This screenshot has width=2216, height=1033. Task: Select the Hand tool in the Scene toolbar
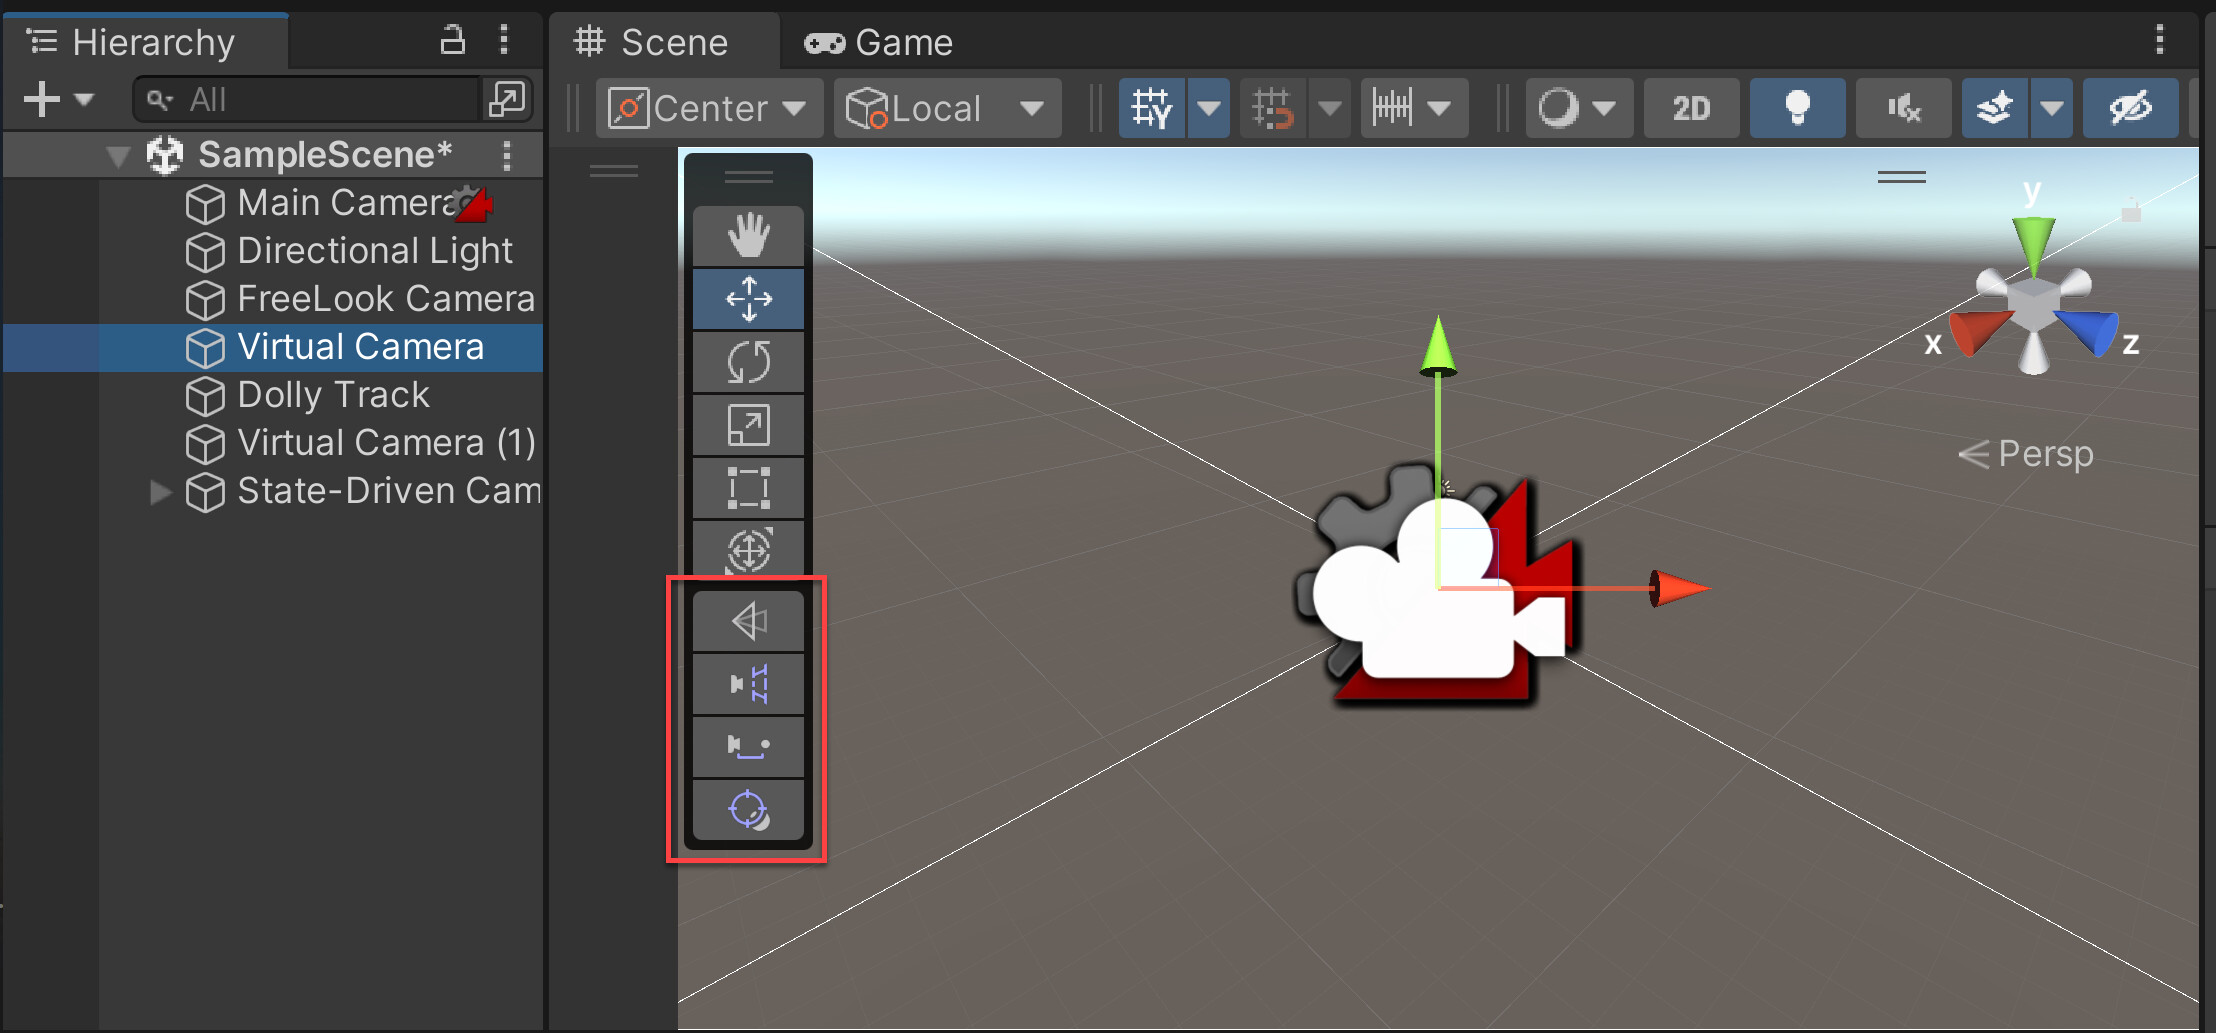(748, 235)
